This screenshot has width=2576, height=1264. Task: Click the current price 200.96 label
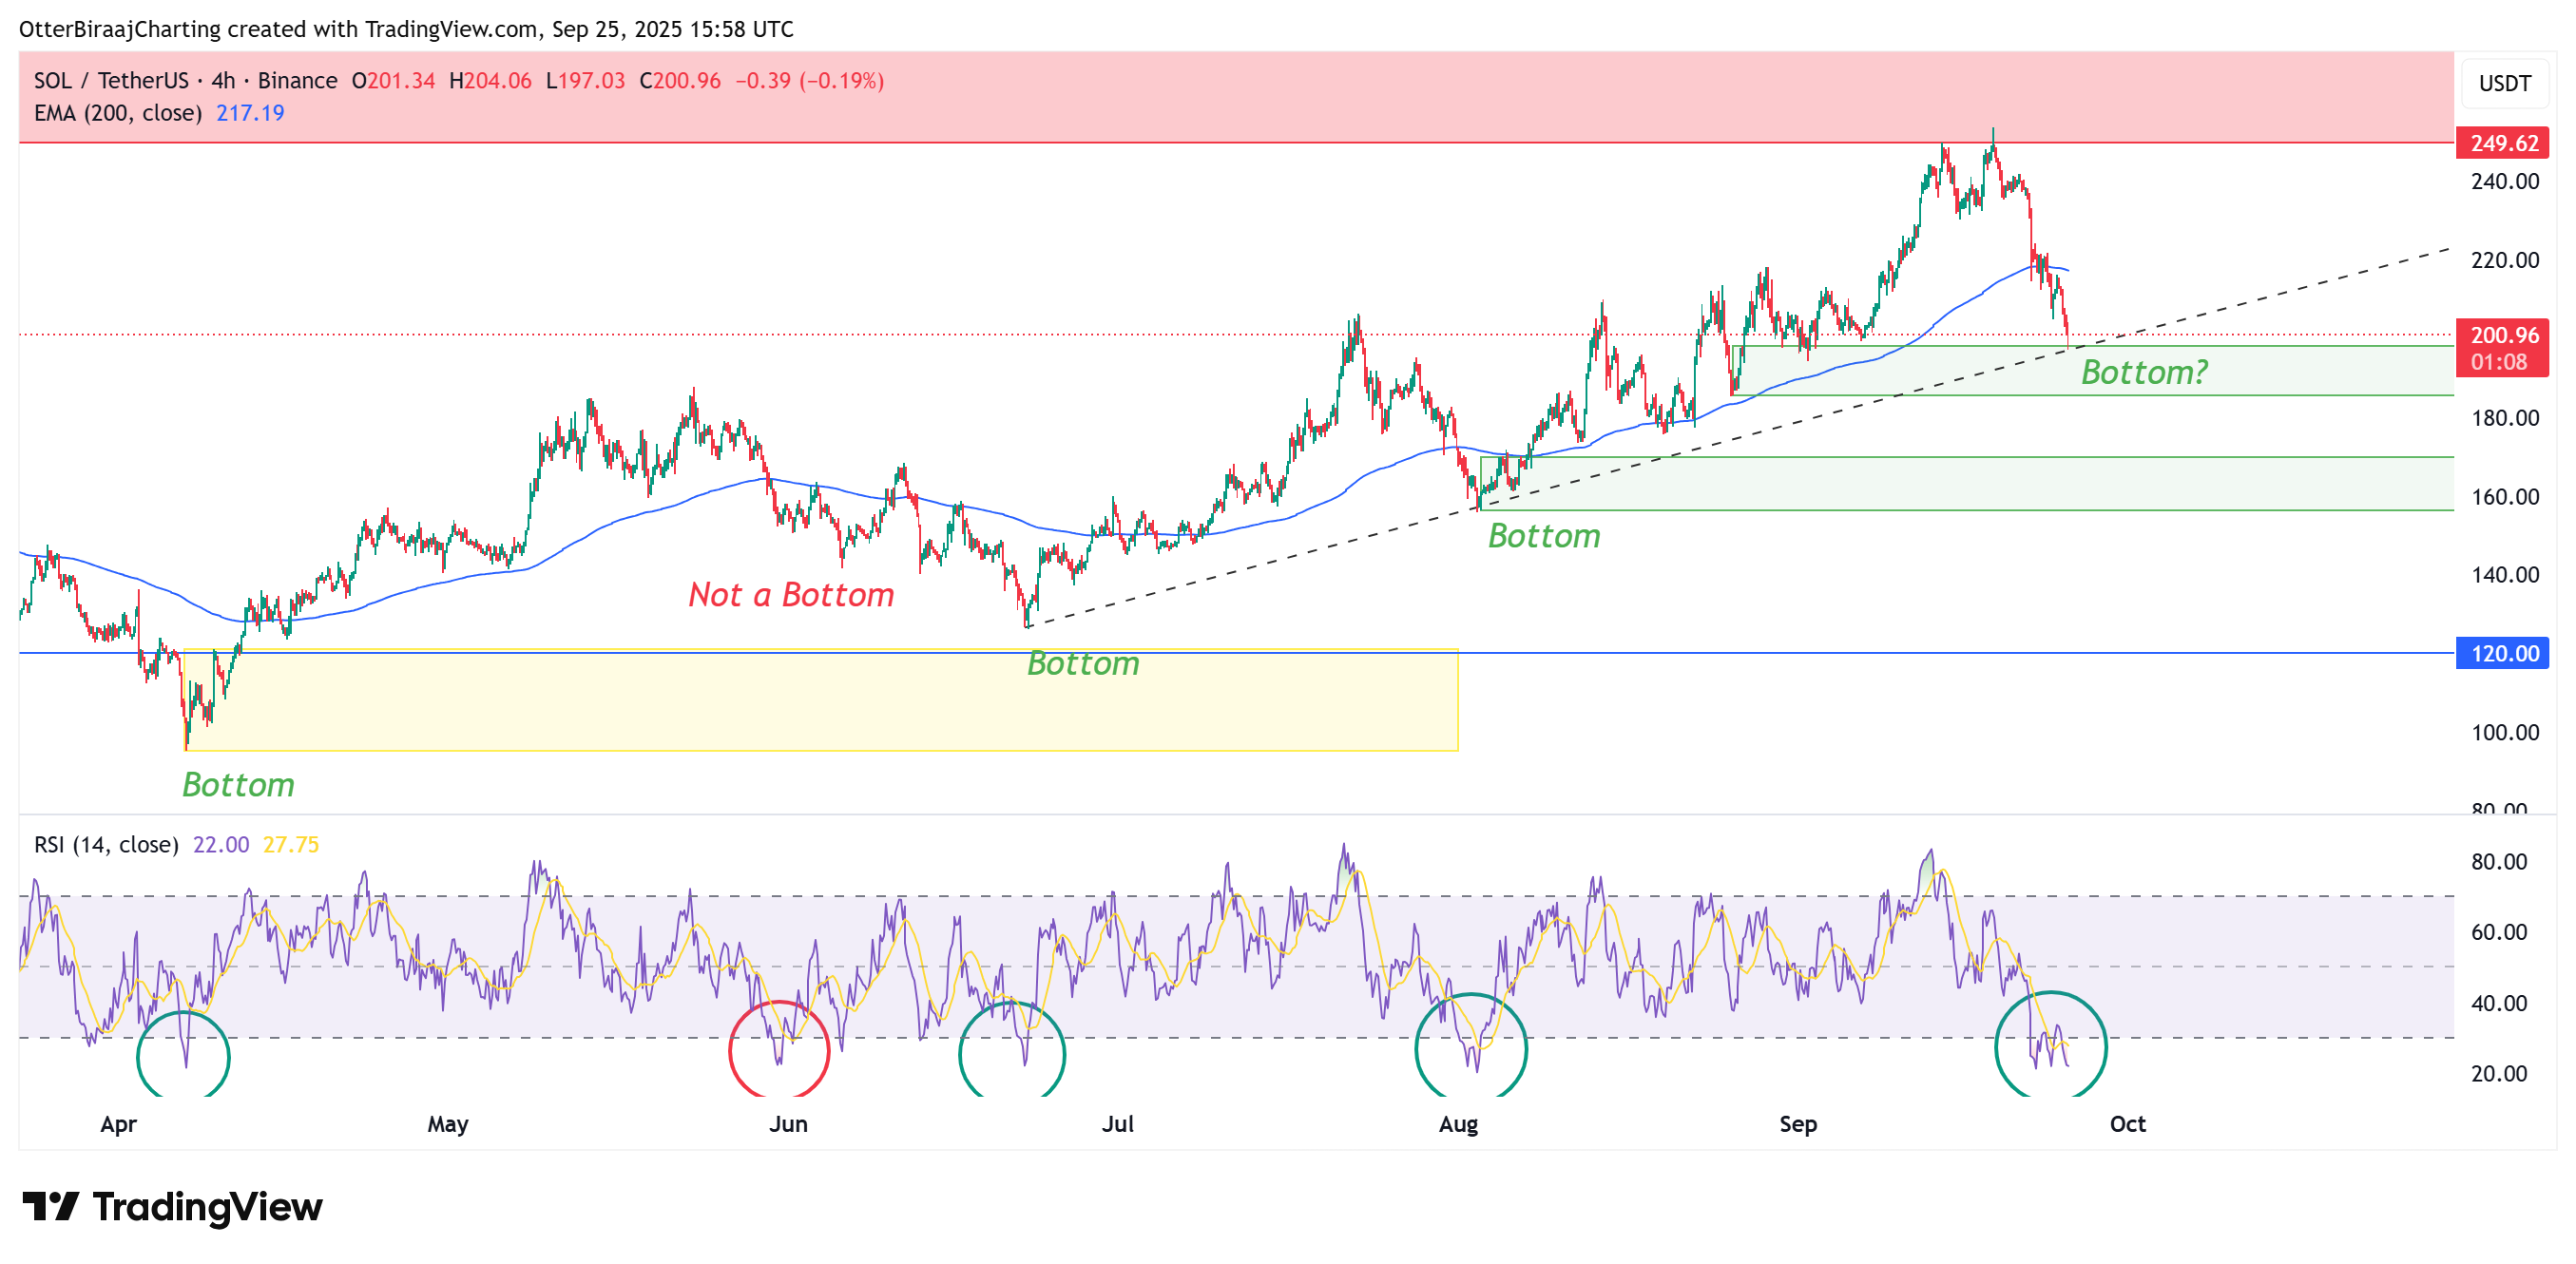(2503, 336)
